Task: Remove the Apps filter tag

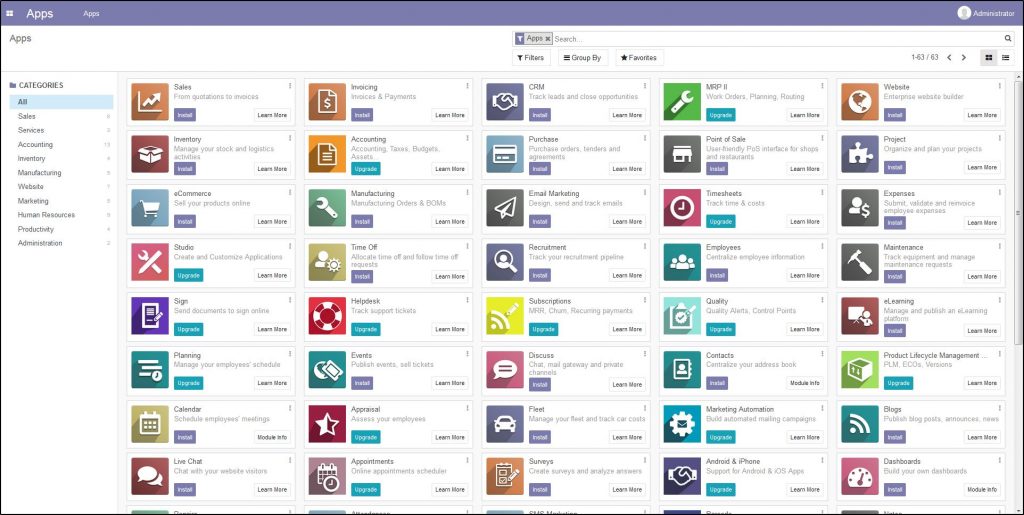Action: pyautogui.click(x=548, y=39)
